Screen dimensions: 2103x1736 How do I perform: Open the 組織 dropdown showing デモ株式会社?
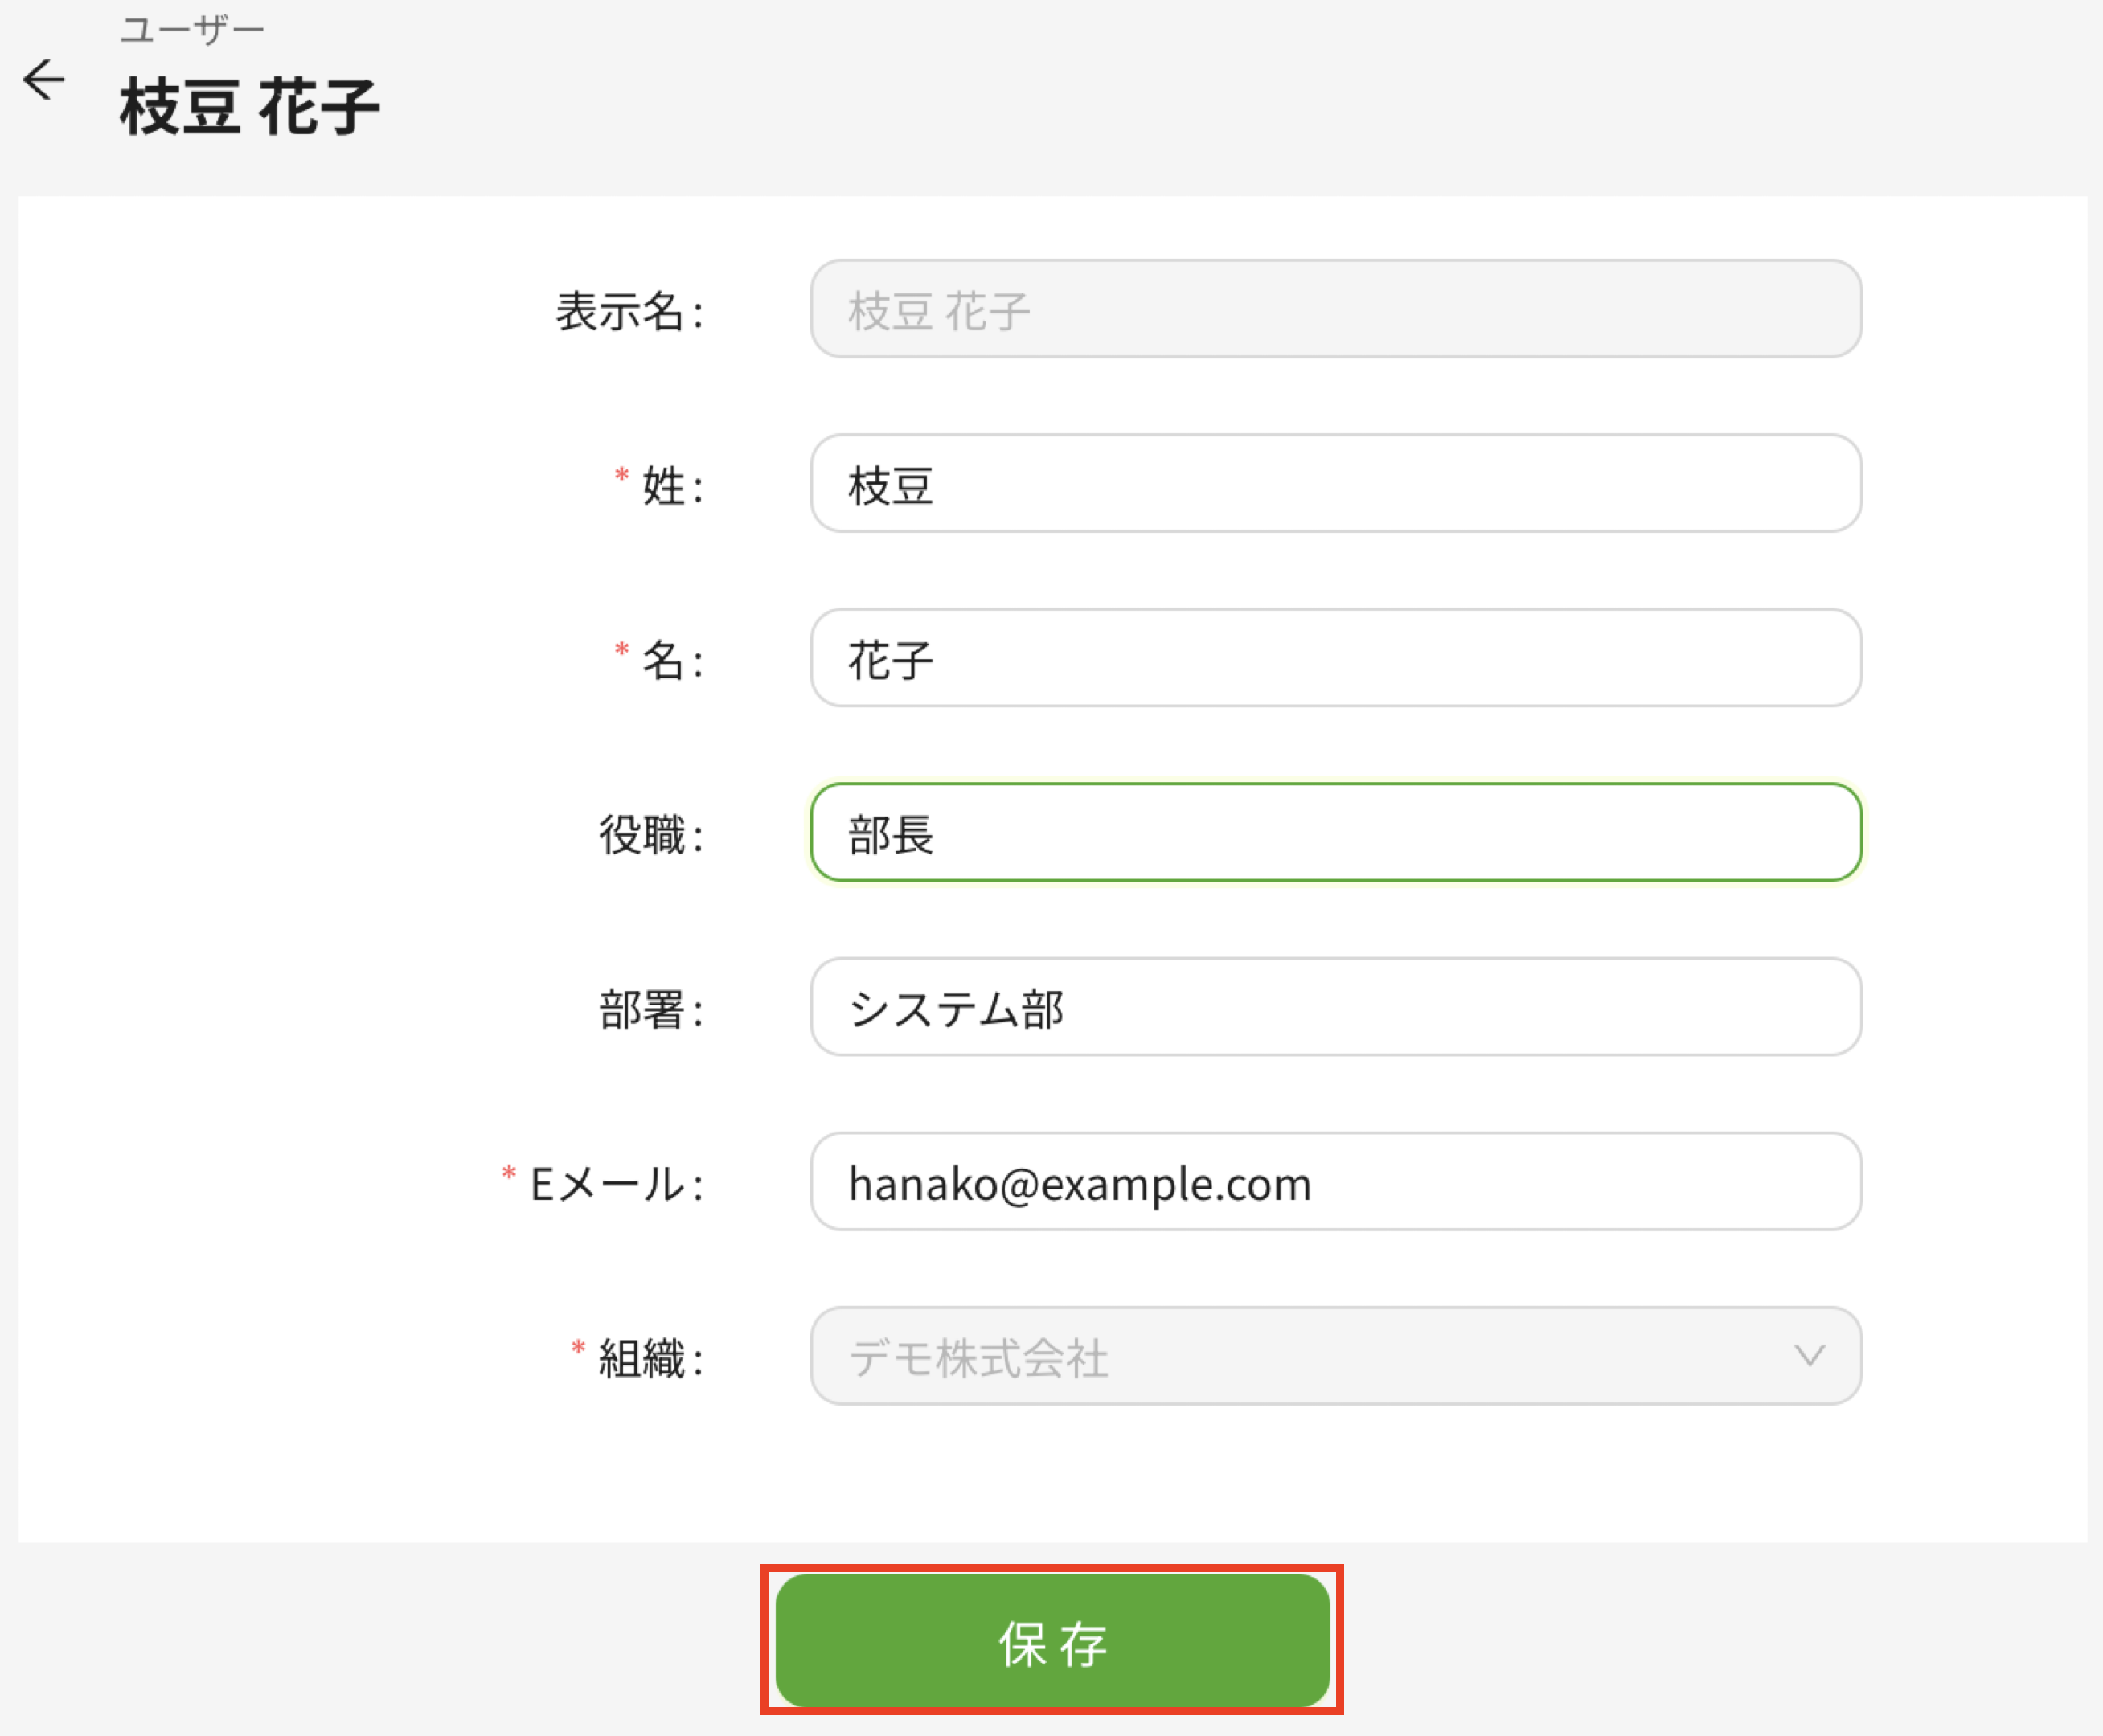click(1335, 1356)
